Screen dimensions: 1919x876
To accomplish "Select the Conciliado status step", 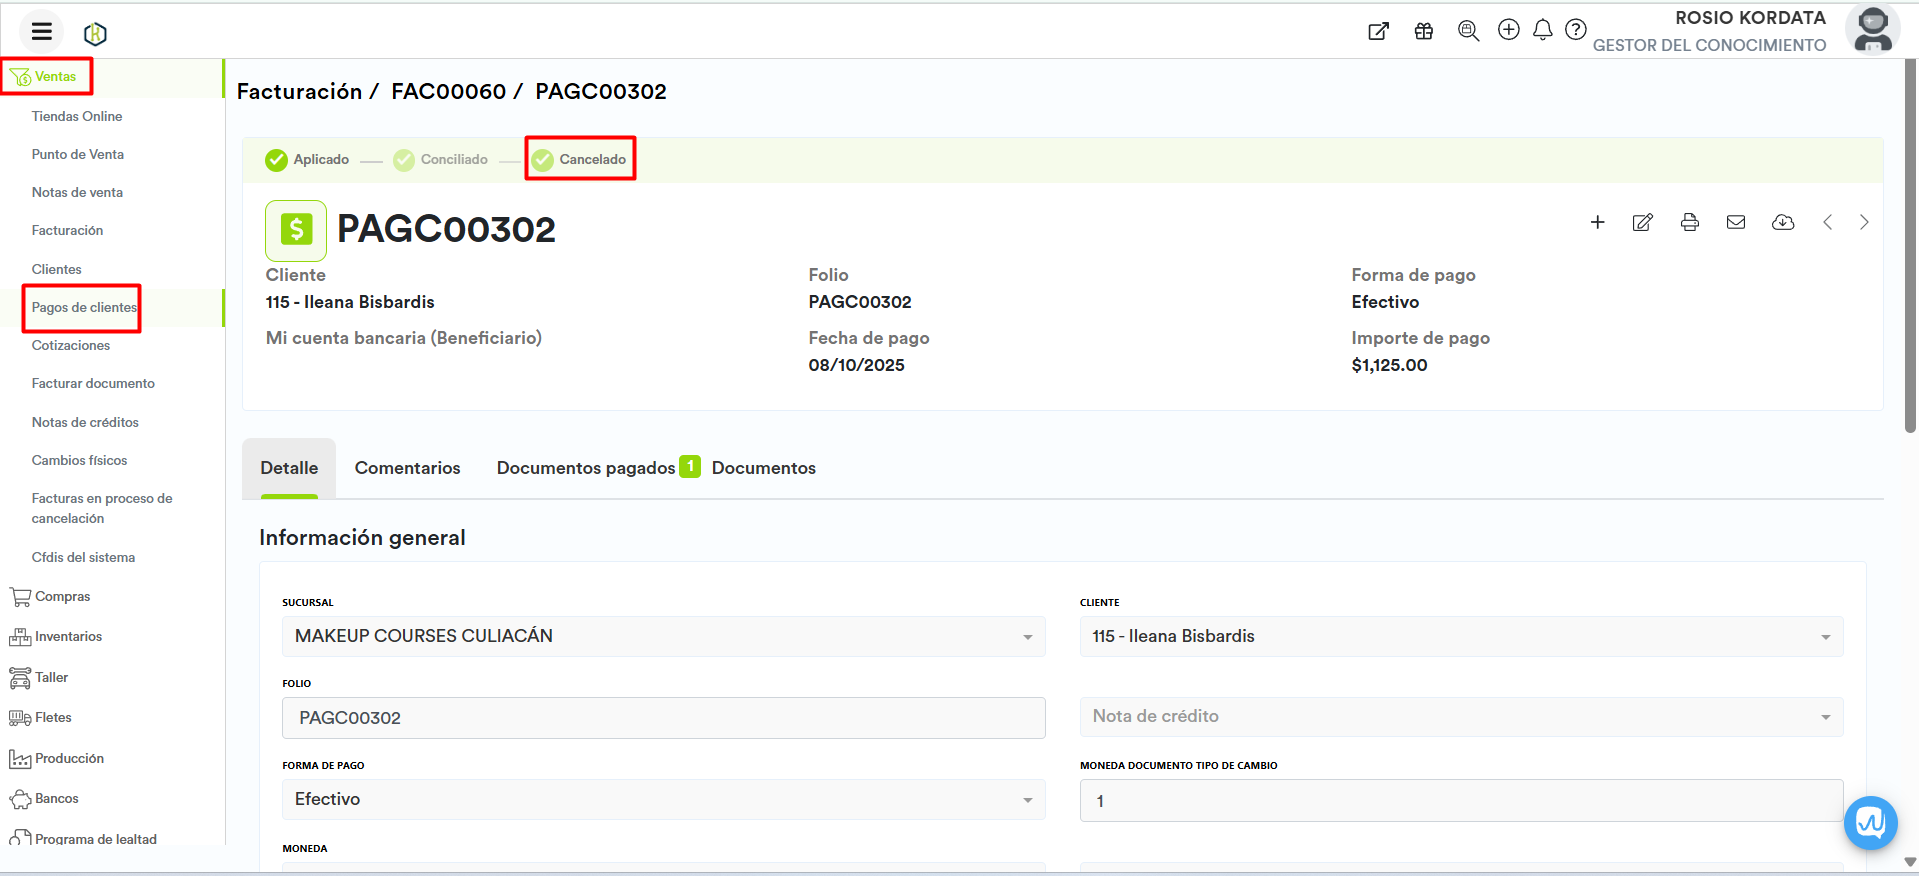I will [441, 159].
